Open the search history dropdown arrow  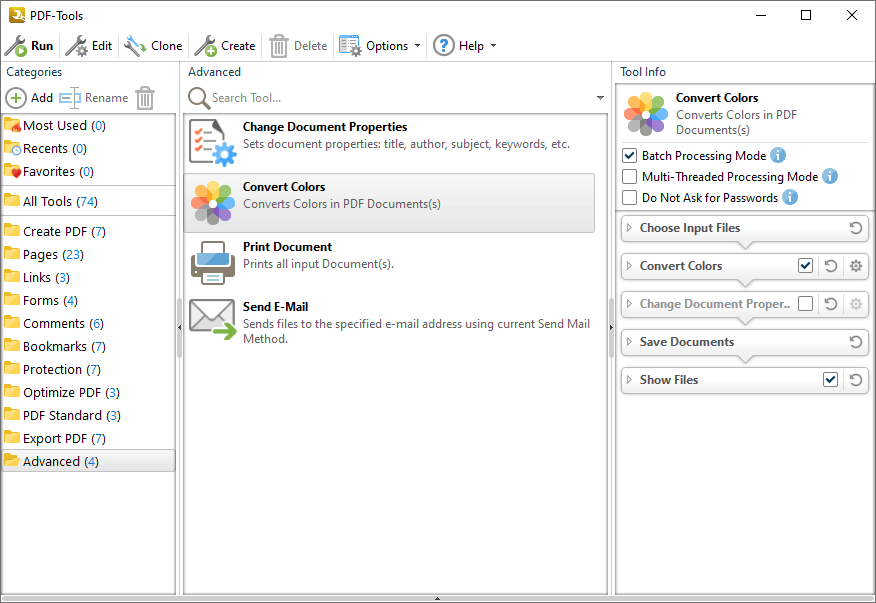pyautogui.click(x=600, y=97)
